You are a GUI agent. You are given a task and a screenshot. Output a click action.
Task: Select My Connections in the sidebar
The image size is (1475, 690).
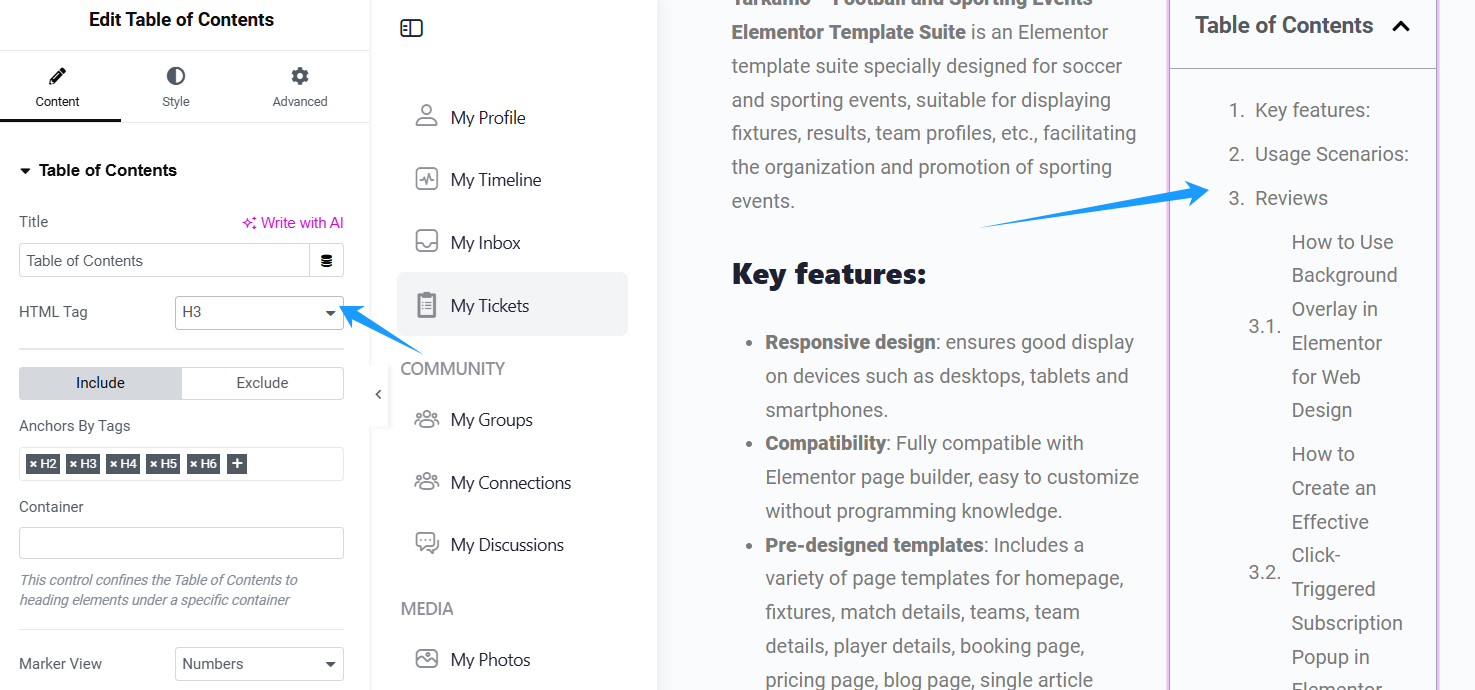[511, 482]
